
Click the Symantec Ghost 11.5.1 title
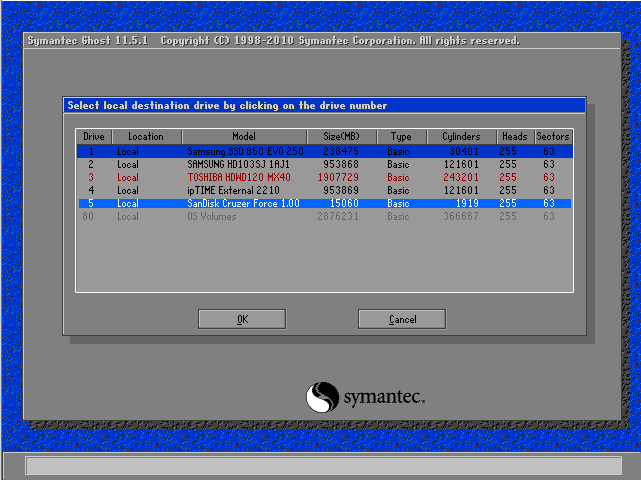point(87,40)
